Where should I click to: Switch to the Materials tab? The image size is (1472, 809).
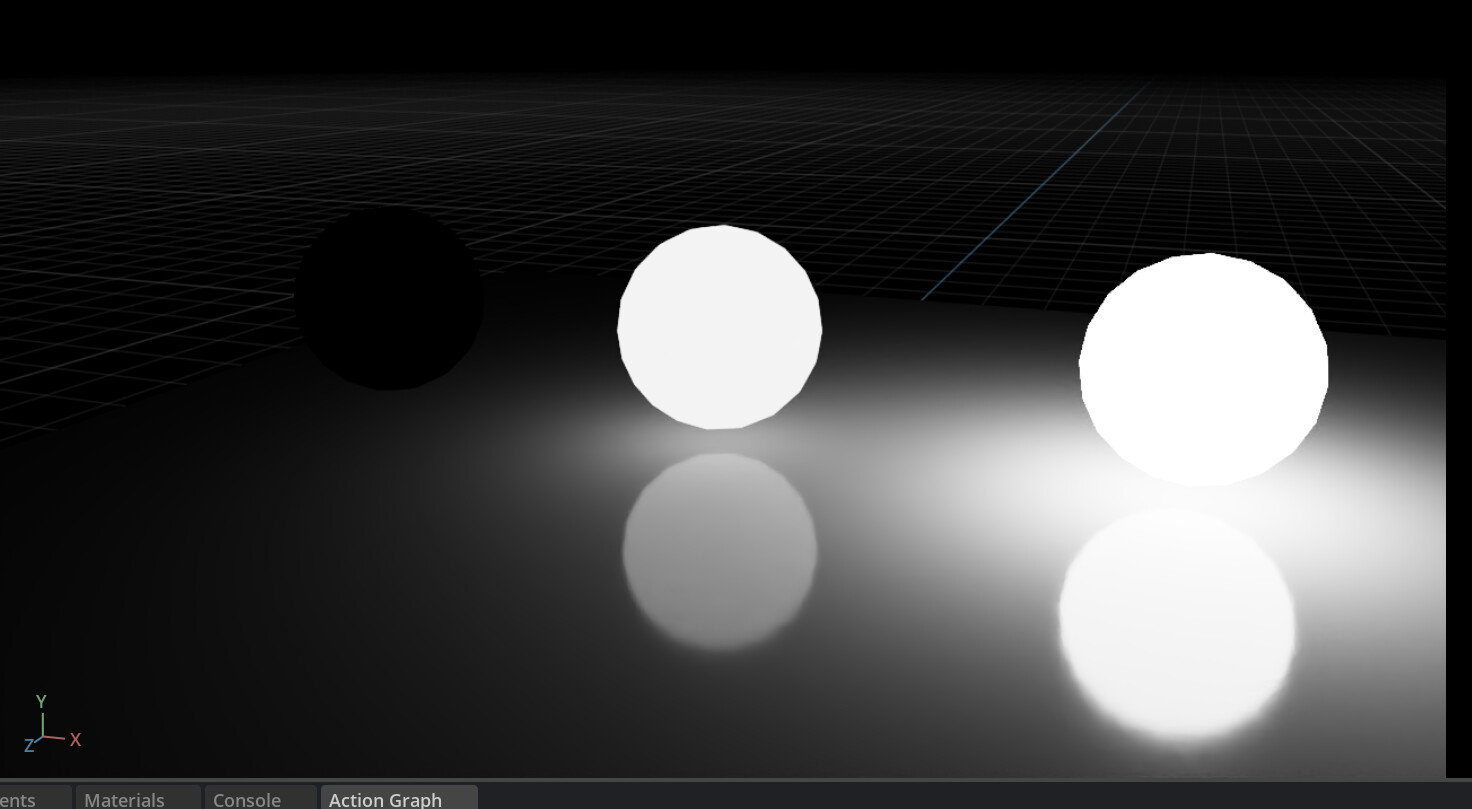(x=125, y=799)
